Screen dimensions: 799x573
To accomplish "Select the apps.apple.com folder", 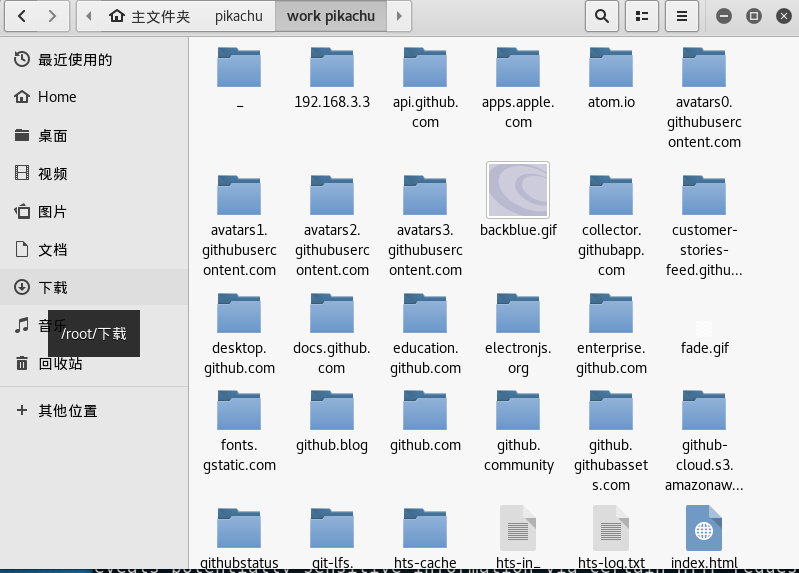I will click(518, 87).
